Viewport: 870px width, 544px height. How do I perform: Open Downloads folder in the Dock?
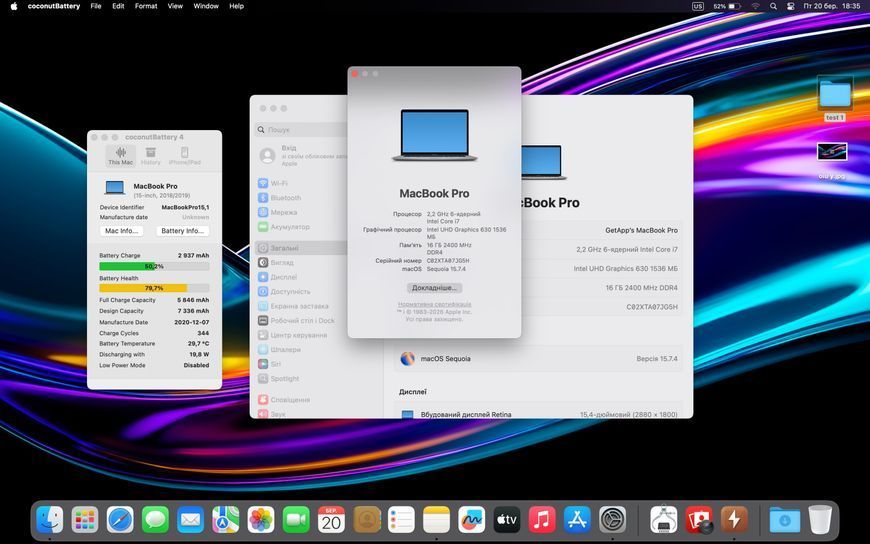785,520
